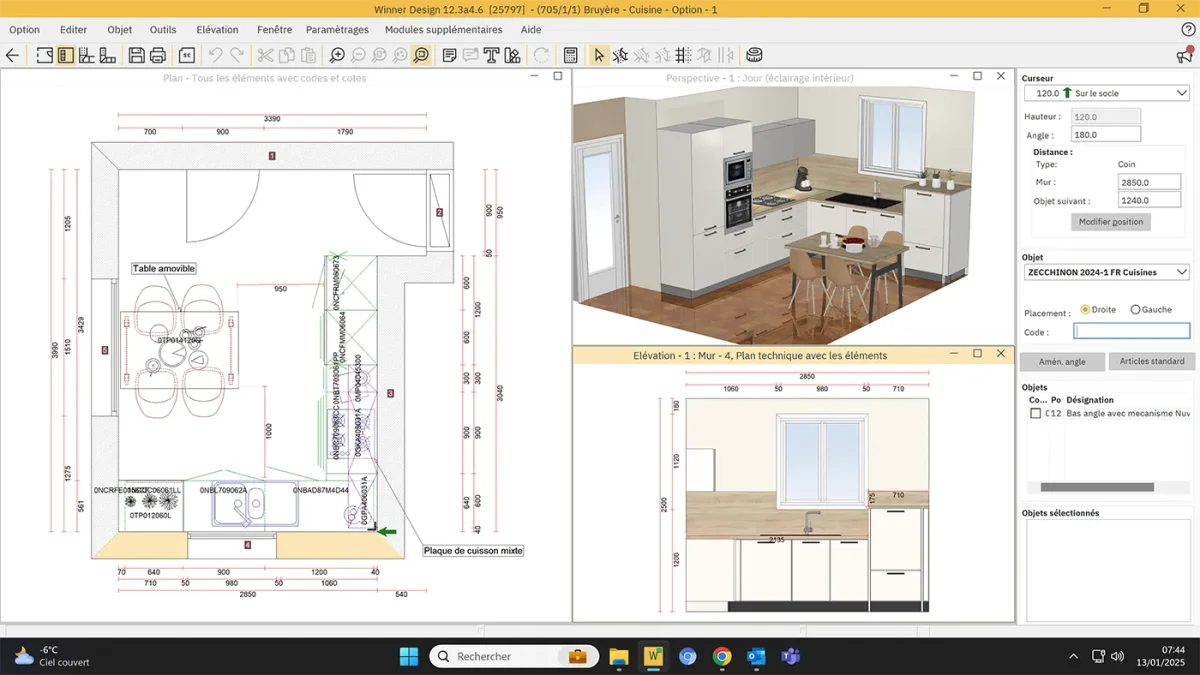This screenshot has height=675, width=1200.
Task: Click the Modifier position button
Action: click(1110, 222)
